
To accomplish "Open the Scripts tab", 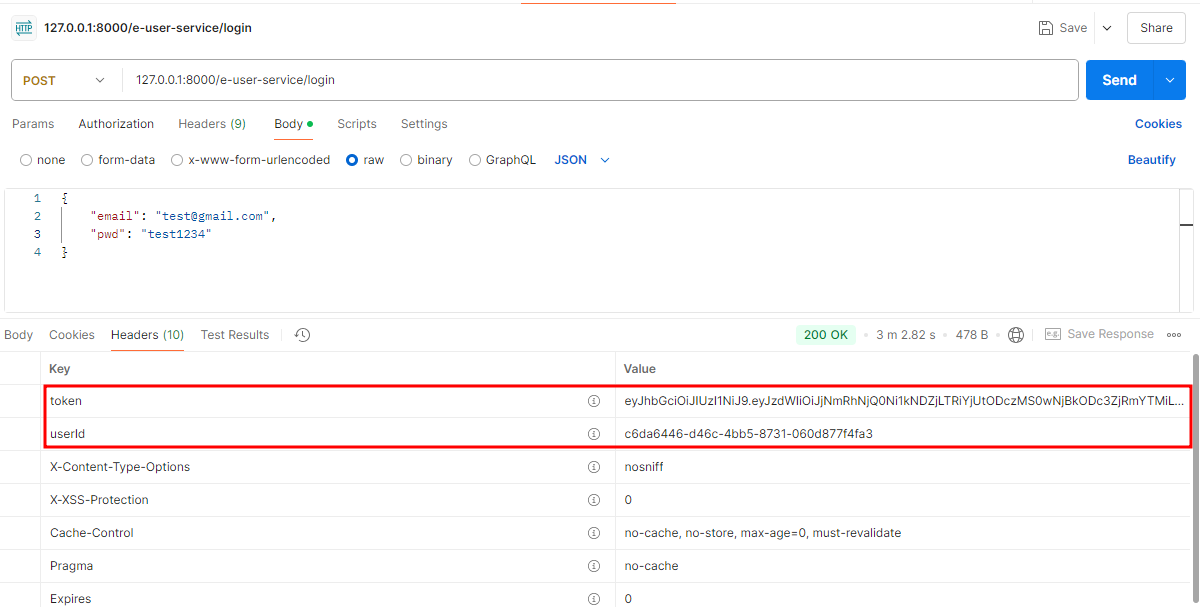I will point(357,124).
